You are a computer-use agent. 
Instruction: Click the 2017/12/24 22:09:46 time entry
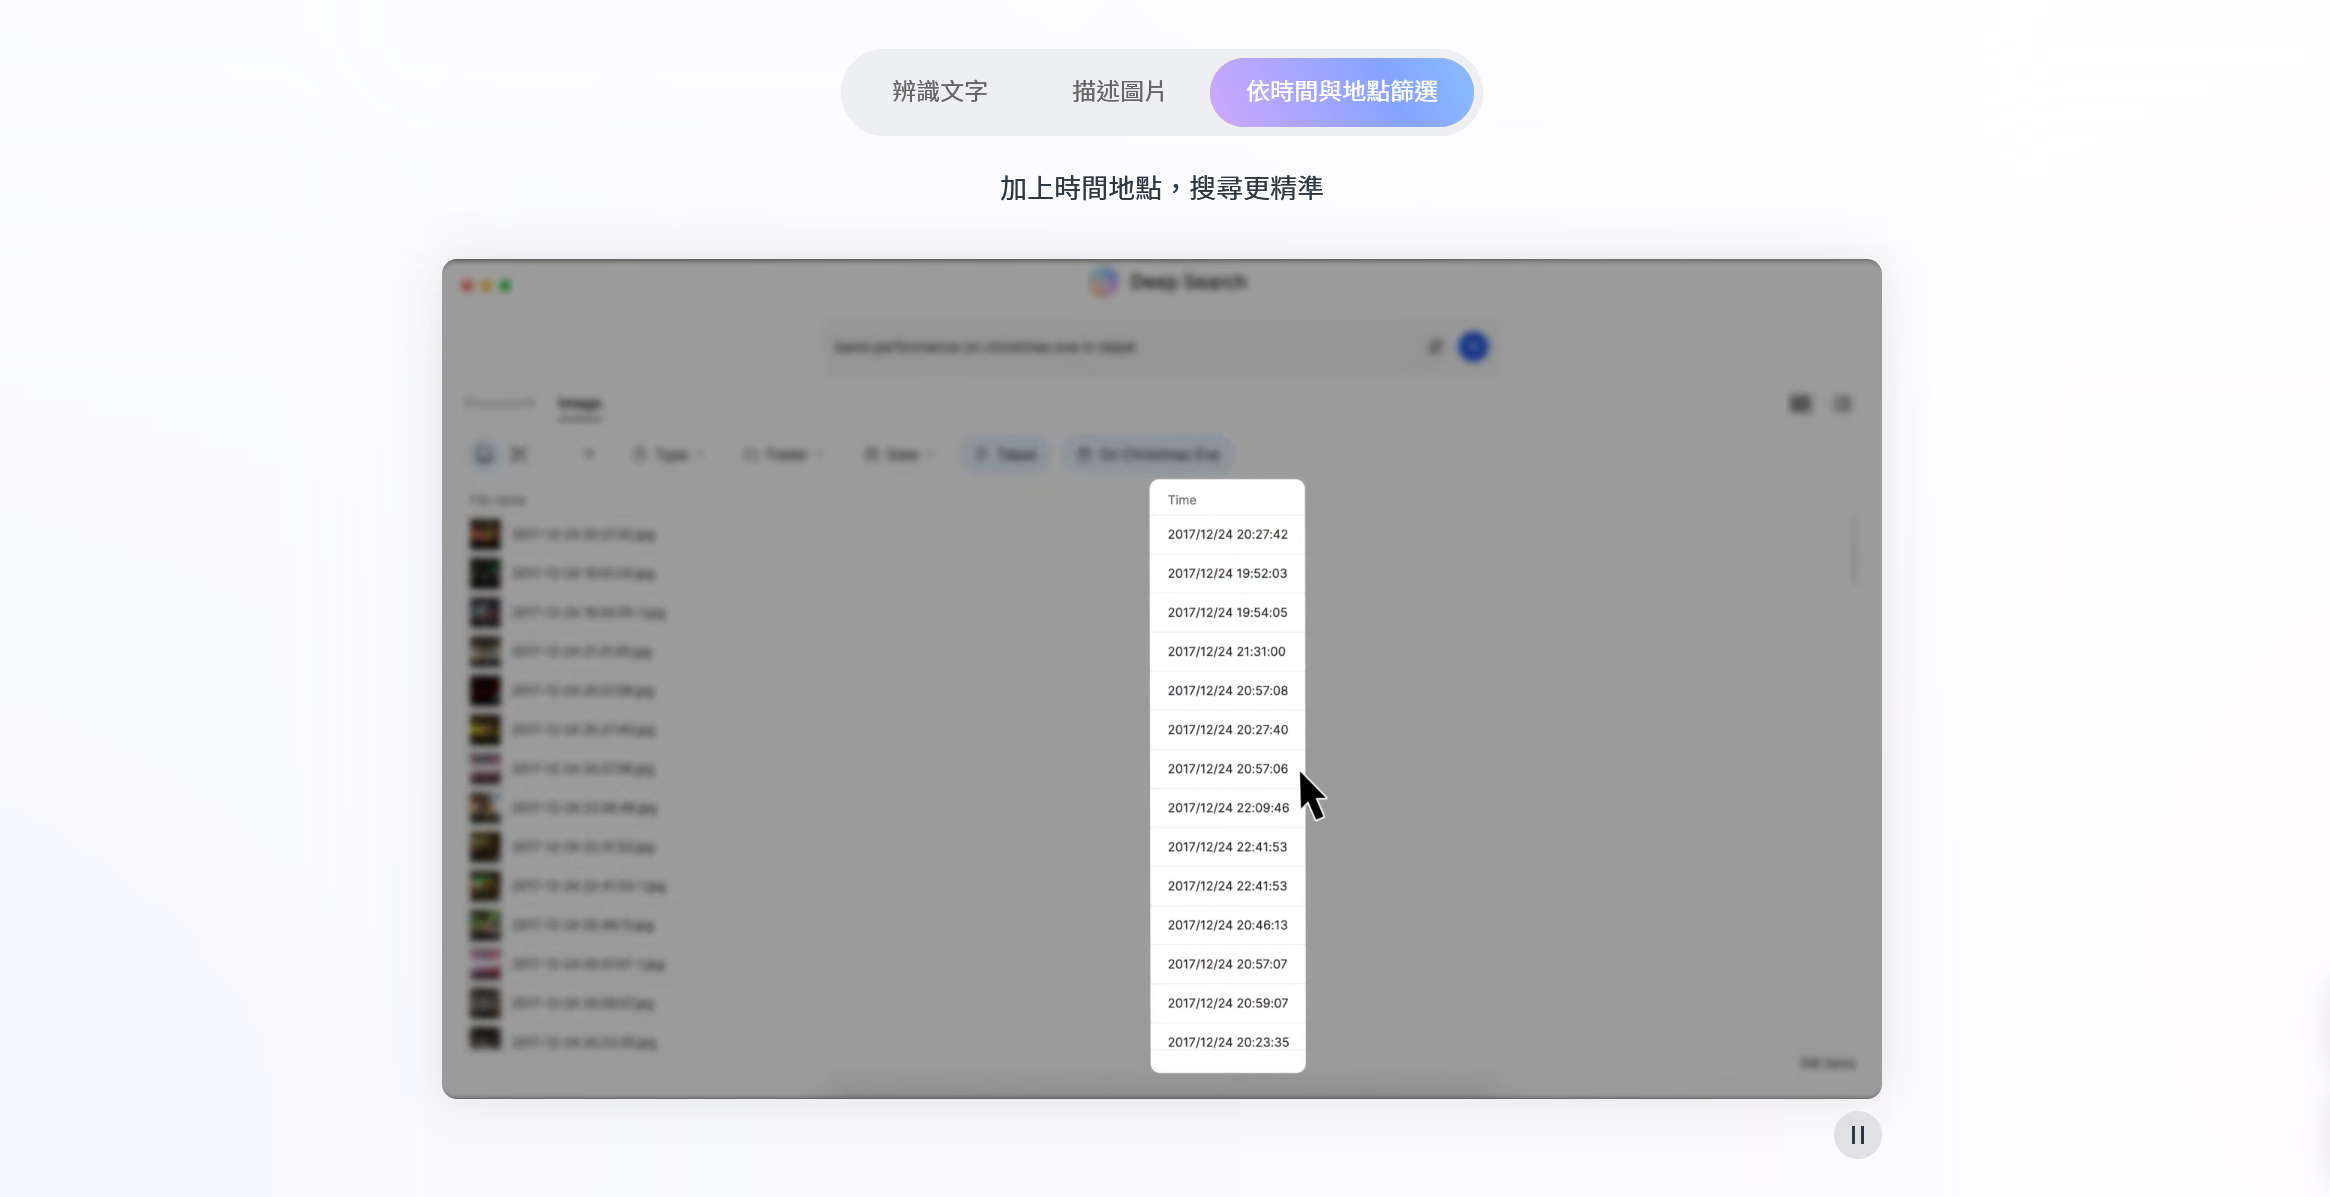click(1227, 808)
